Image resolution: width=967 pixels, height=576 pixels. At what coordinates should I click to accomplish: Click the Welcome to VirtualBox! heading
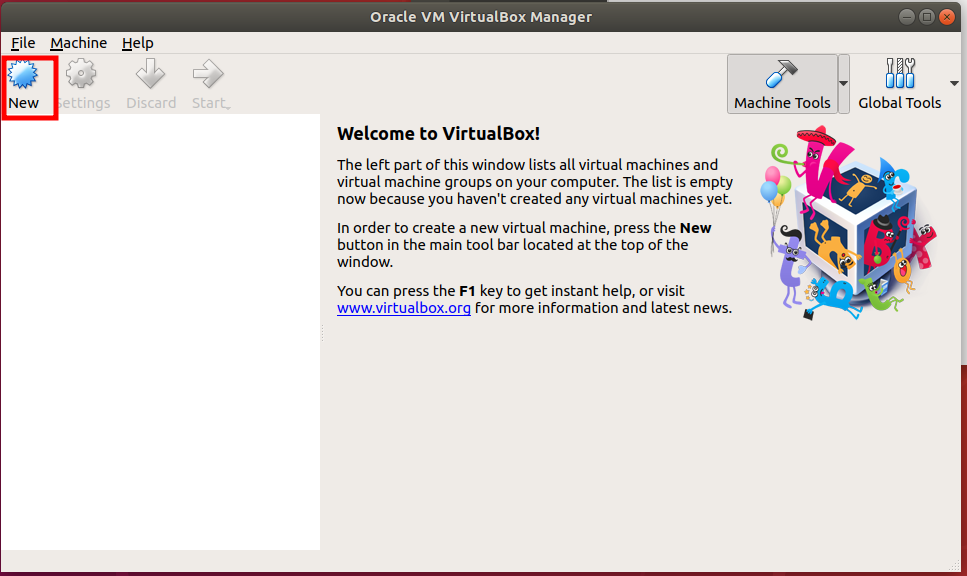point(438,134)
